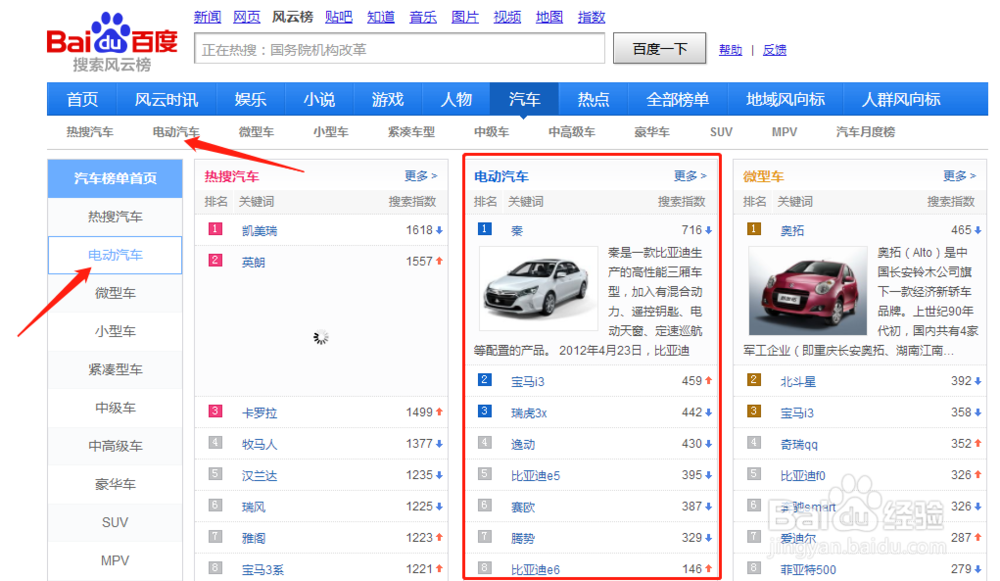Screen dimensions: 1000x581
Task: Choose 电动汽车 in the left sidebar
Action: pos(115,255)
